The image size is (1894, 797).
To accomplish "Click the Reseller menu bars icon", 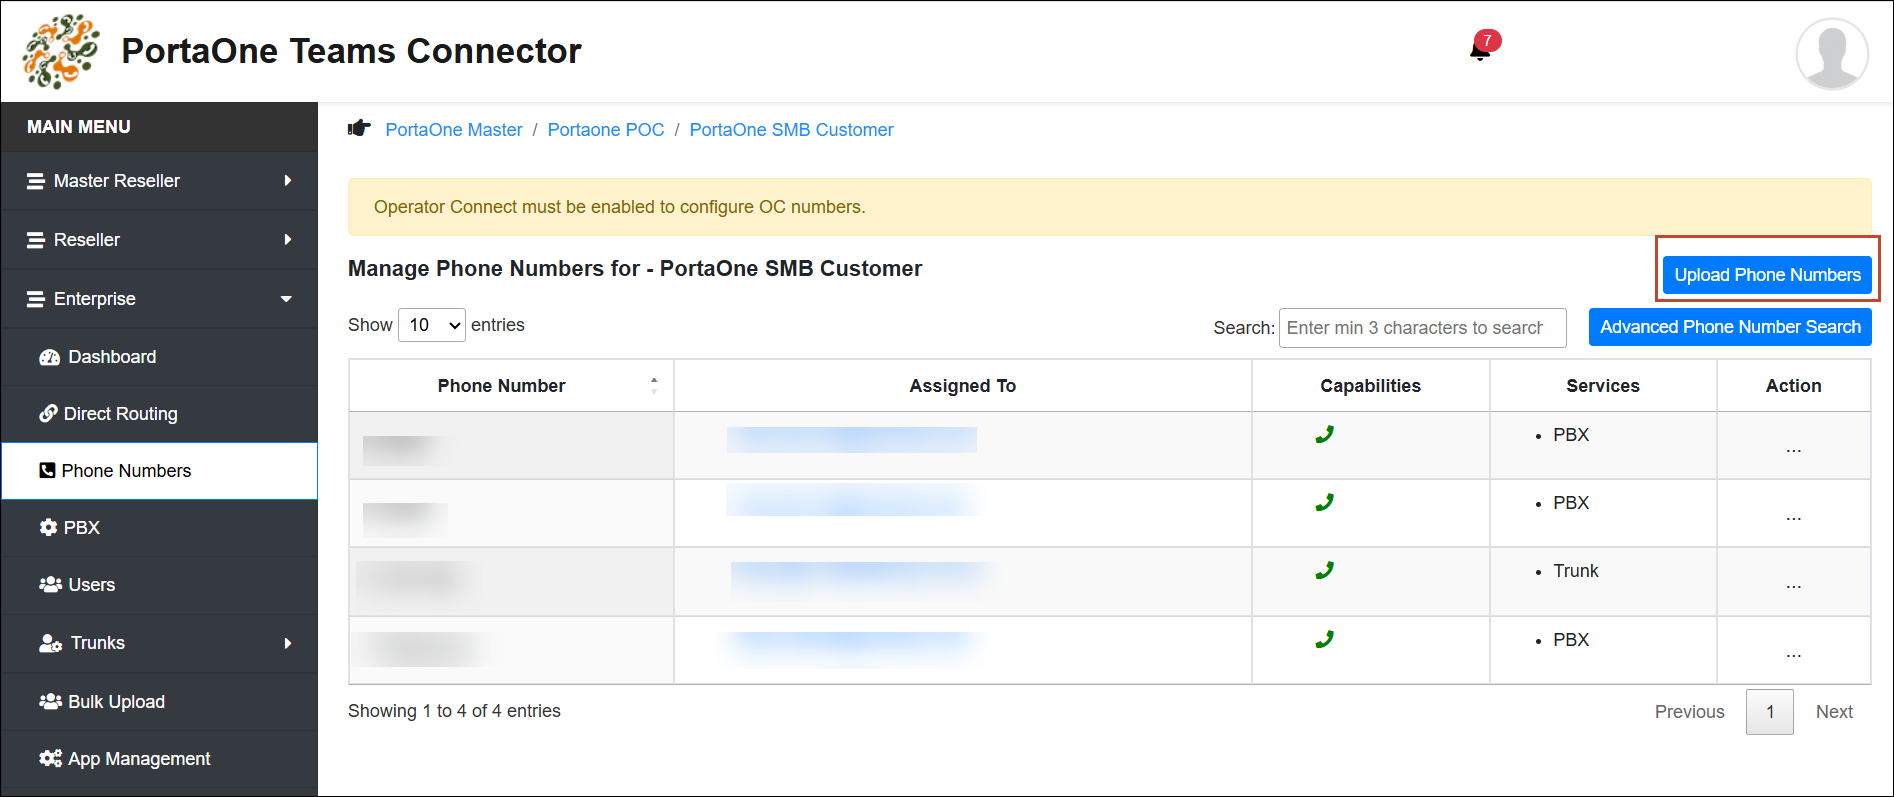I will pos(36,240).
